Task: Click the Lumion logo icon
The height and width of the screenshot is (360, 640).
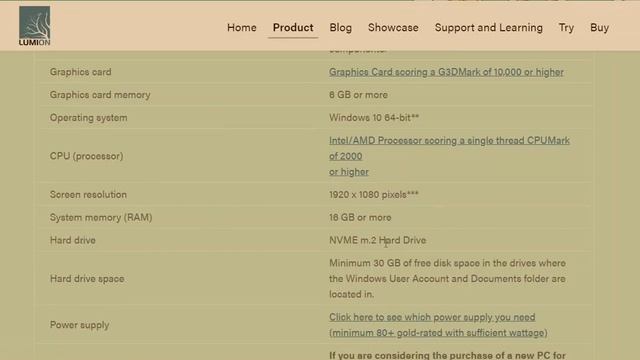Action: (x=35, y=25)
